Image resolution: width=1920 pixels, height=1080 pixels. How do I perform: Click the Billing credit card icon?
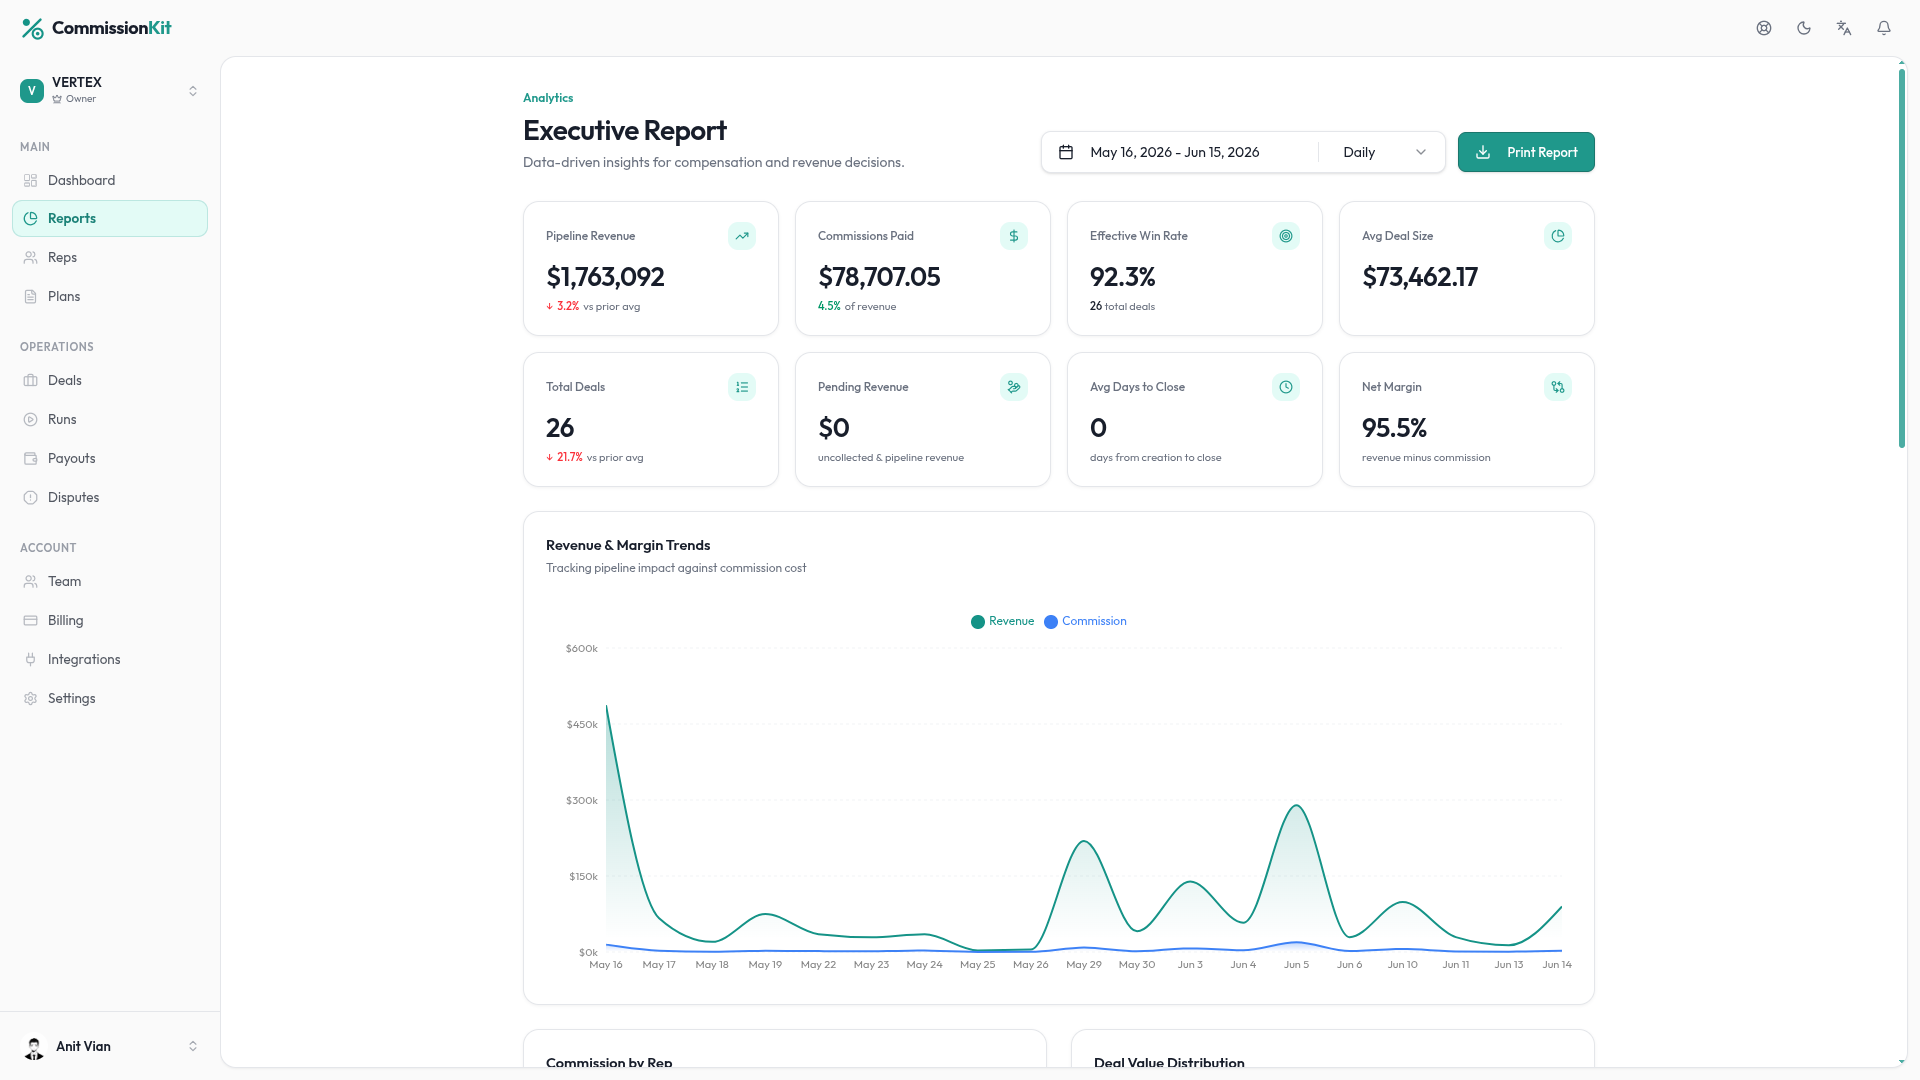coord(31,620)
